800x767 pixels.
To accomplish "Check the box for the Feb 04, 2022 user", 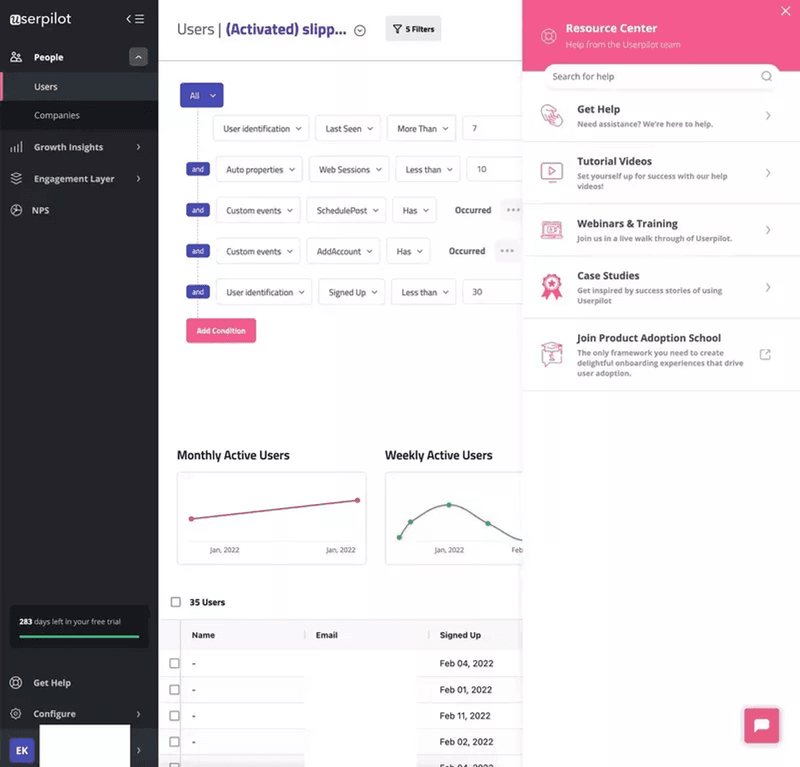I will (x=175, y=663).
